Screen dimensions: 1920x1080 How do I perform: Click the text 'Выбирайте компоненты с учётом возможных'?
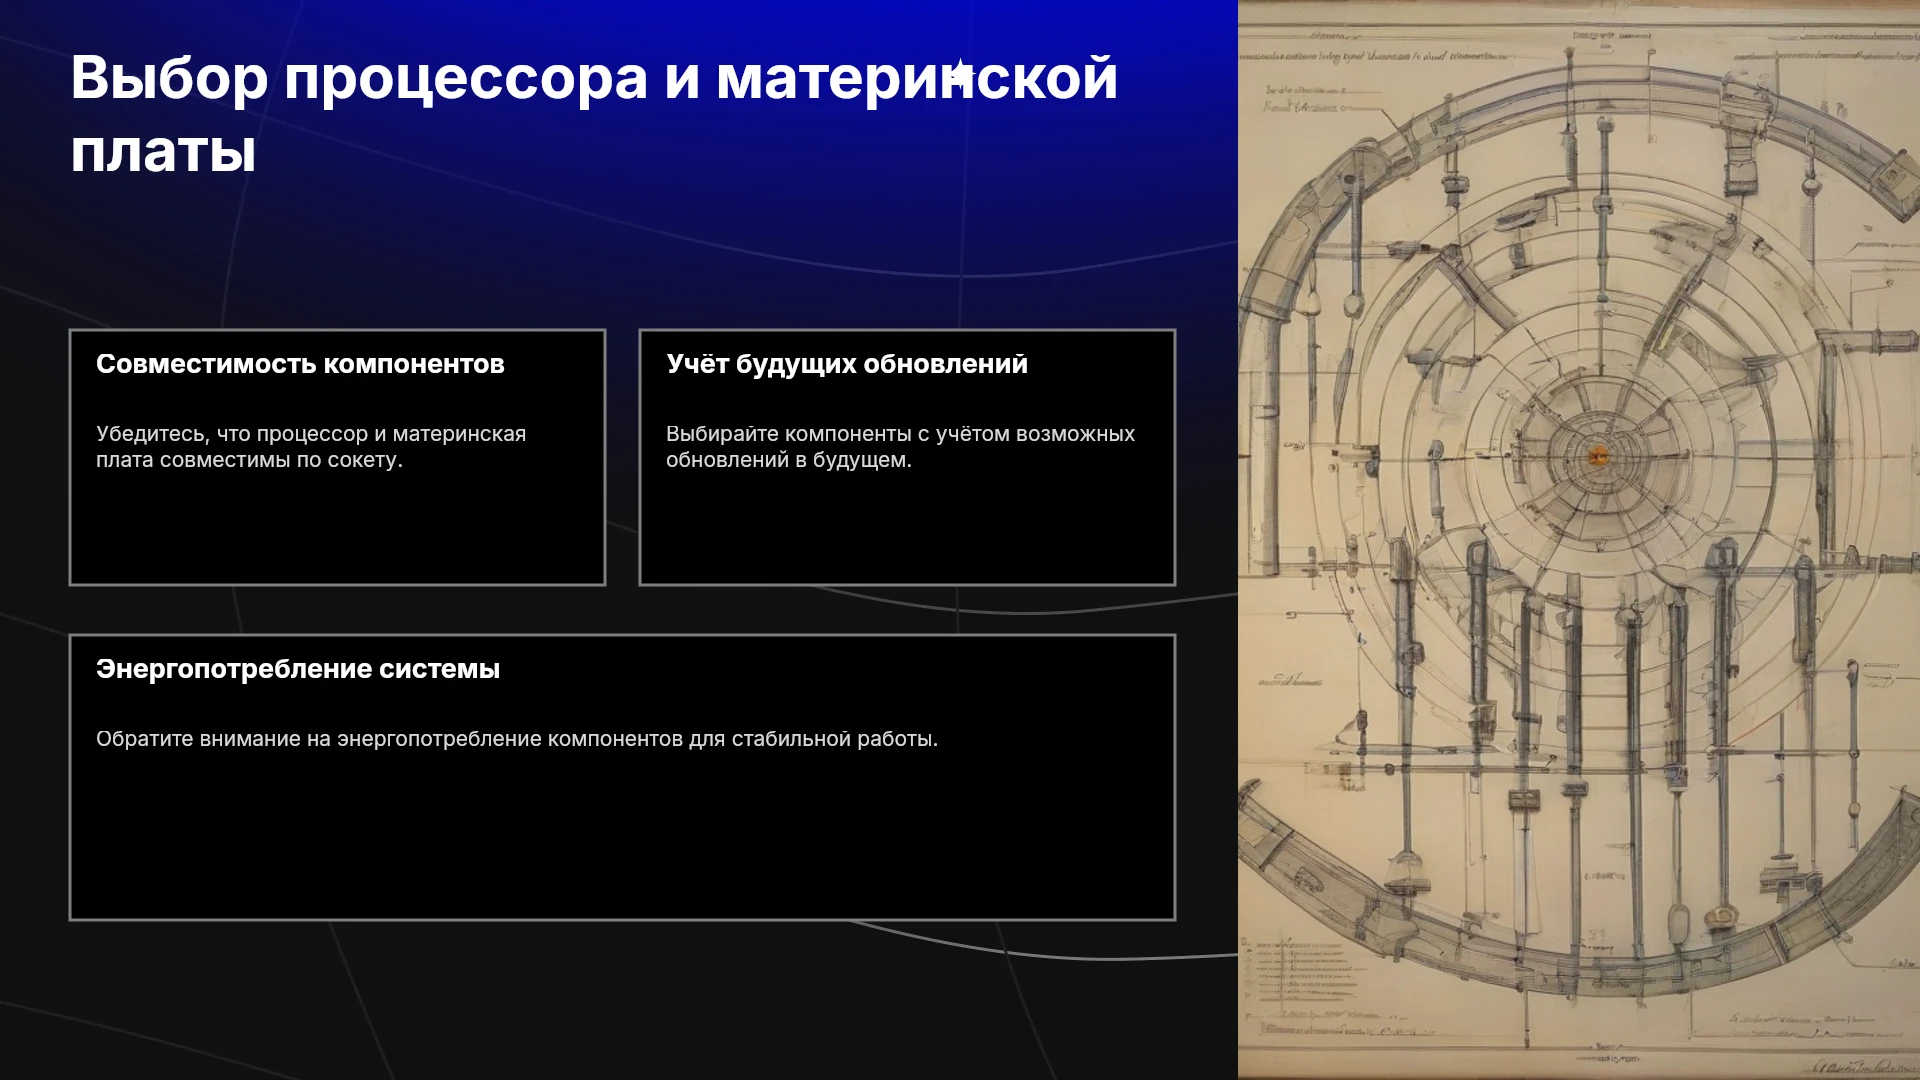pyautogui.click(x=900, y=434)
